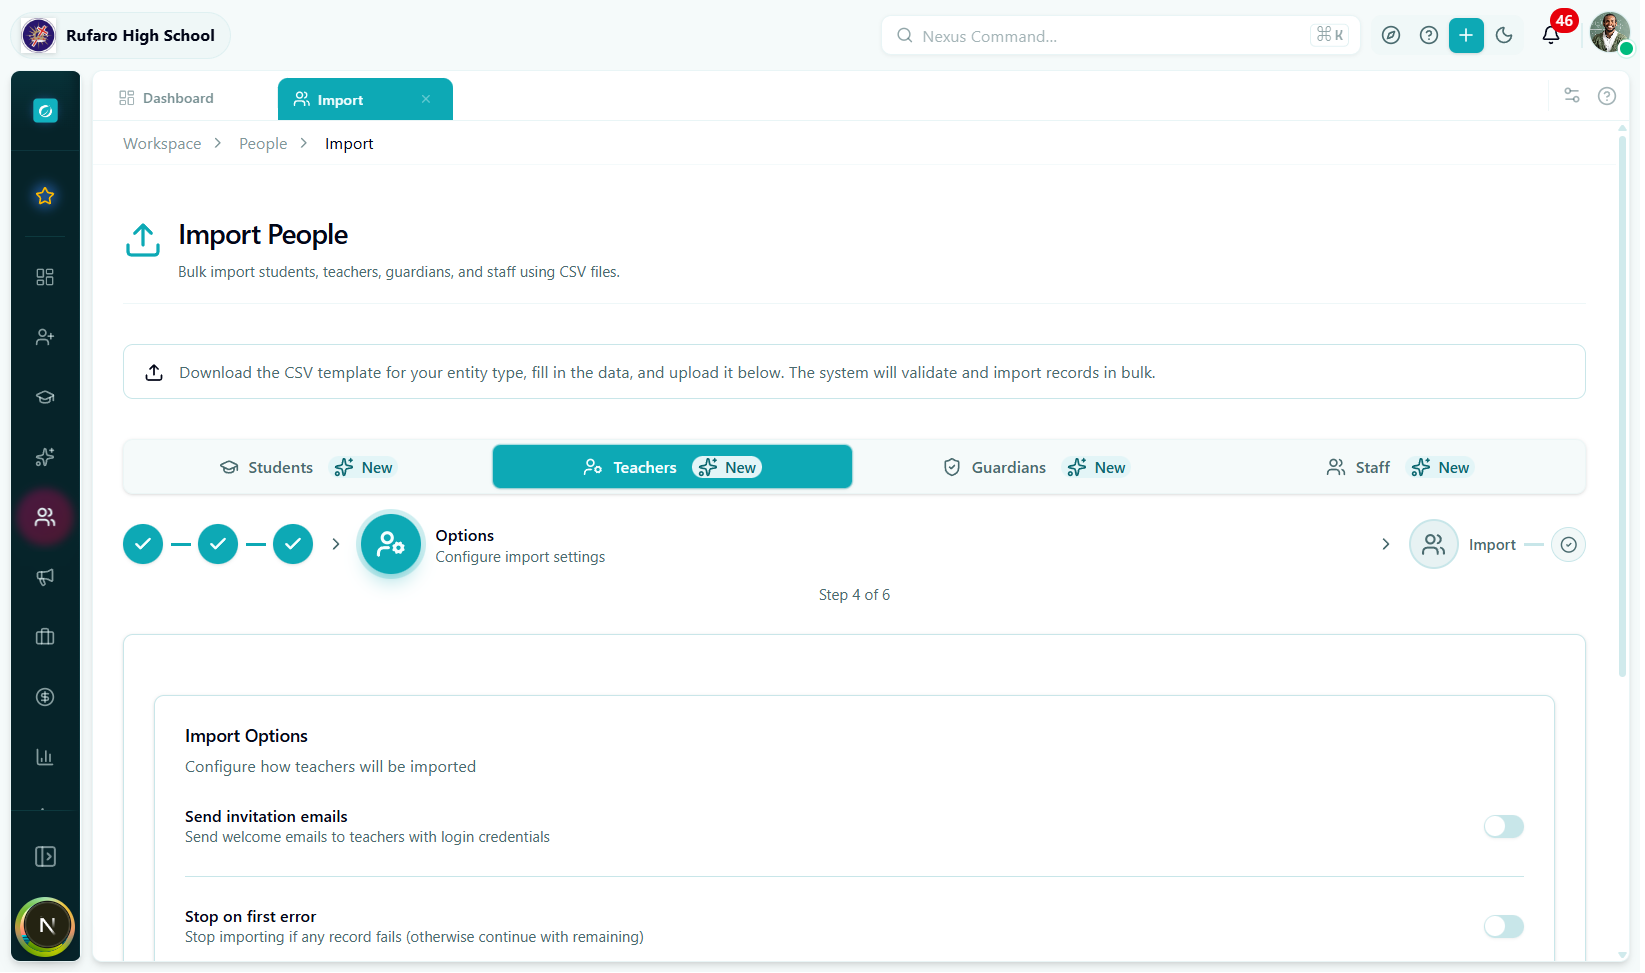Open favorites star in sidebar
1645x973 pixels.
[45, 196]
